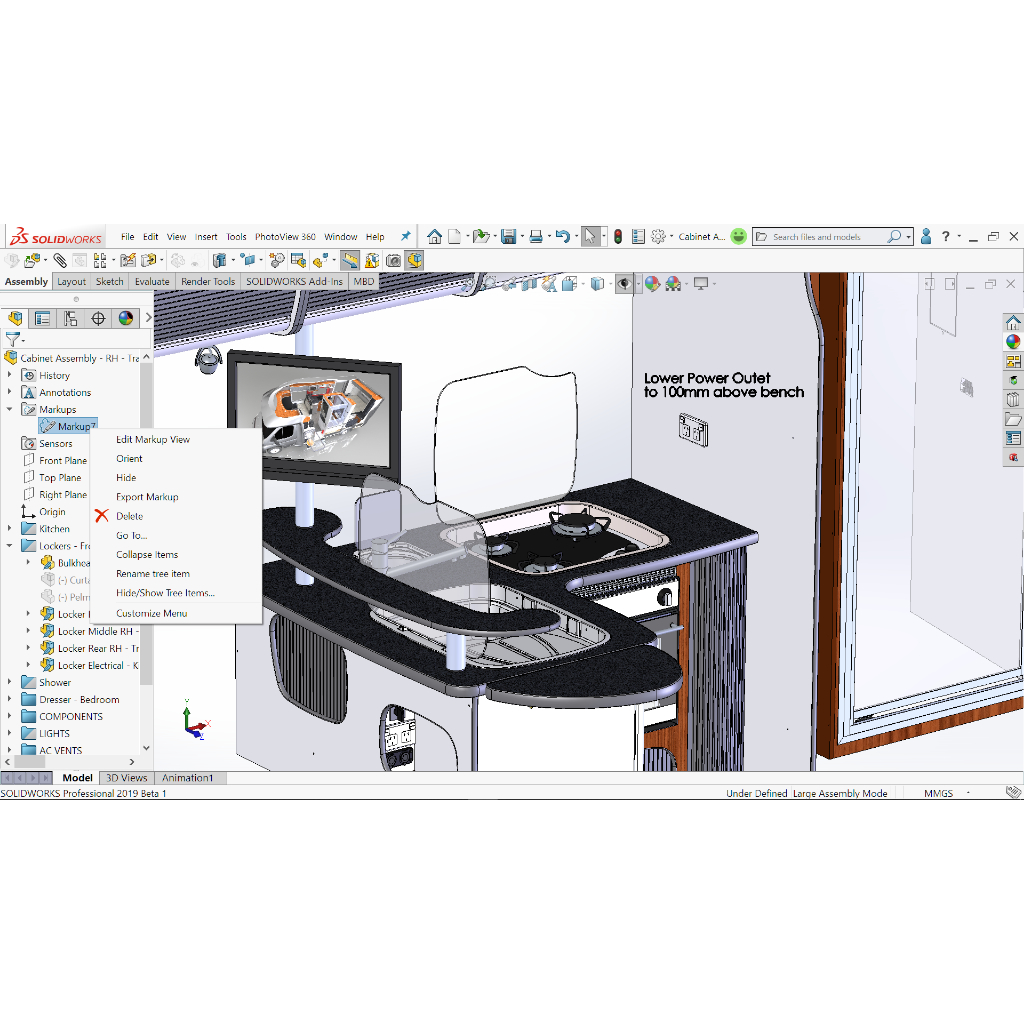Open the DimXpertManager crosshair tab icon

(x=98, y=318)
